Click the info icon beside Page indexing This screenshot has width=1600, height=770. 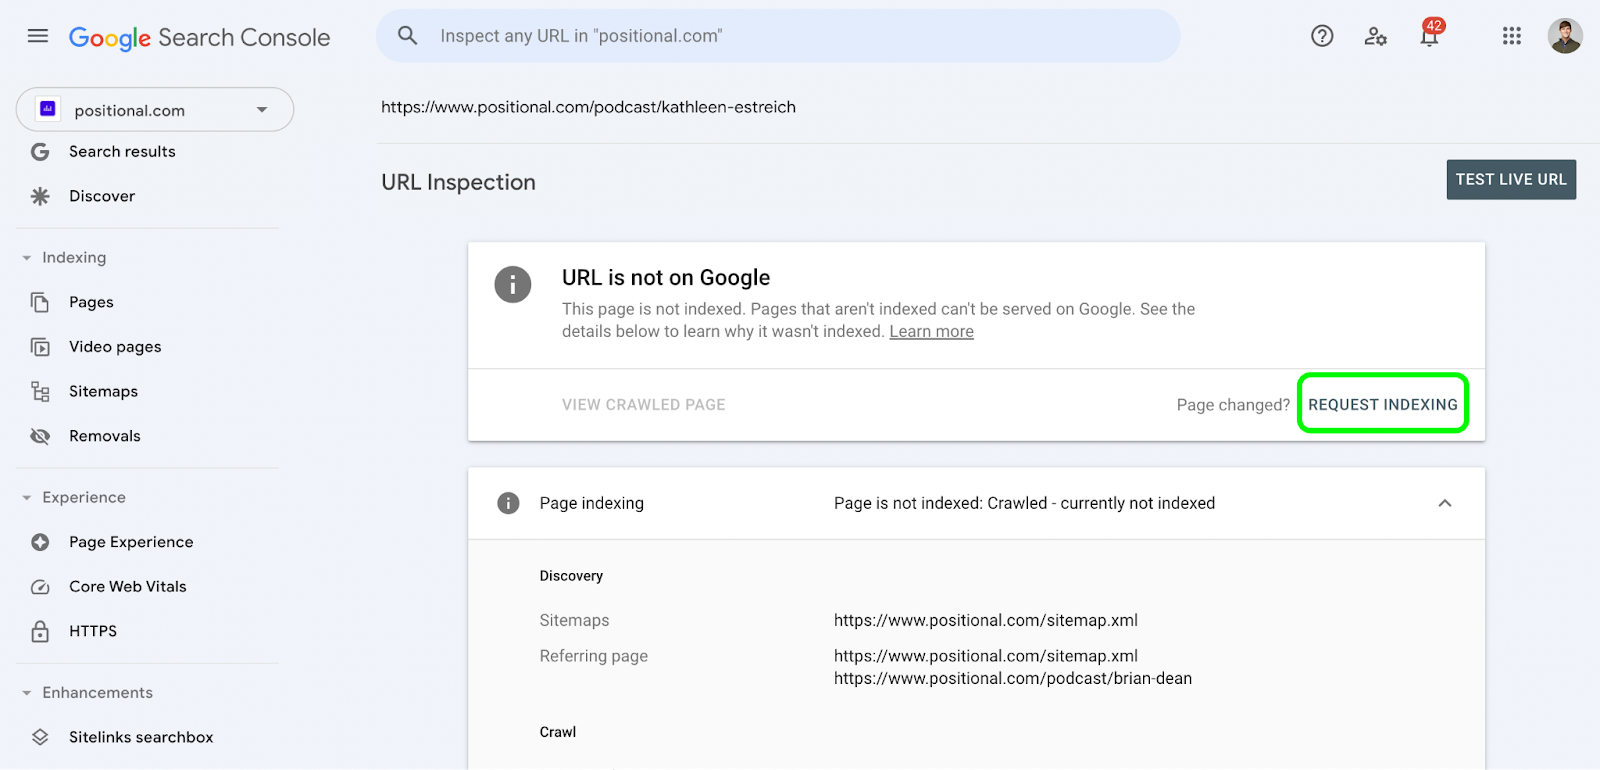(x=508, y=503)
